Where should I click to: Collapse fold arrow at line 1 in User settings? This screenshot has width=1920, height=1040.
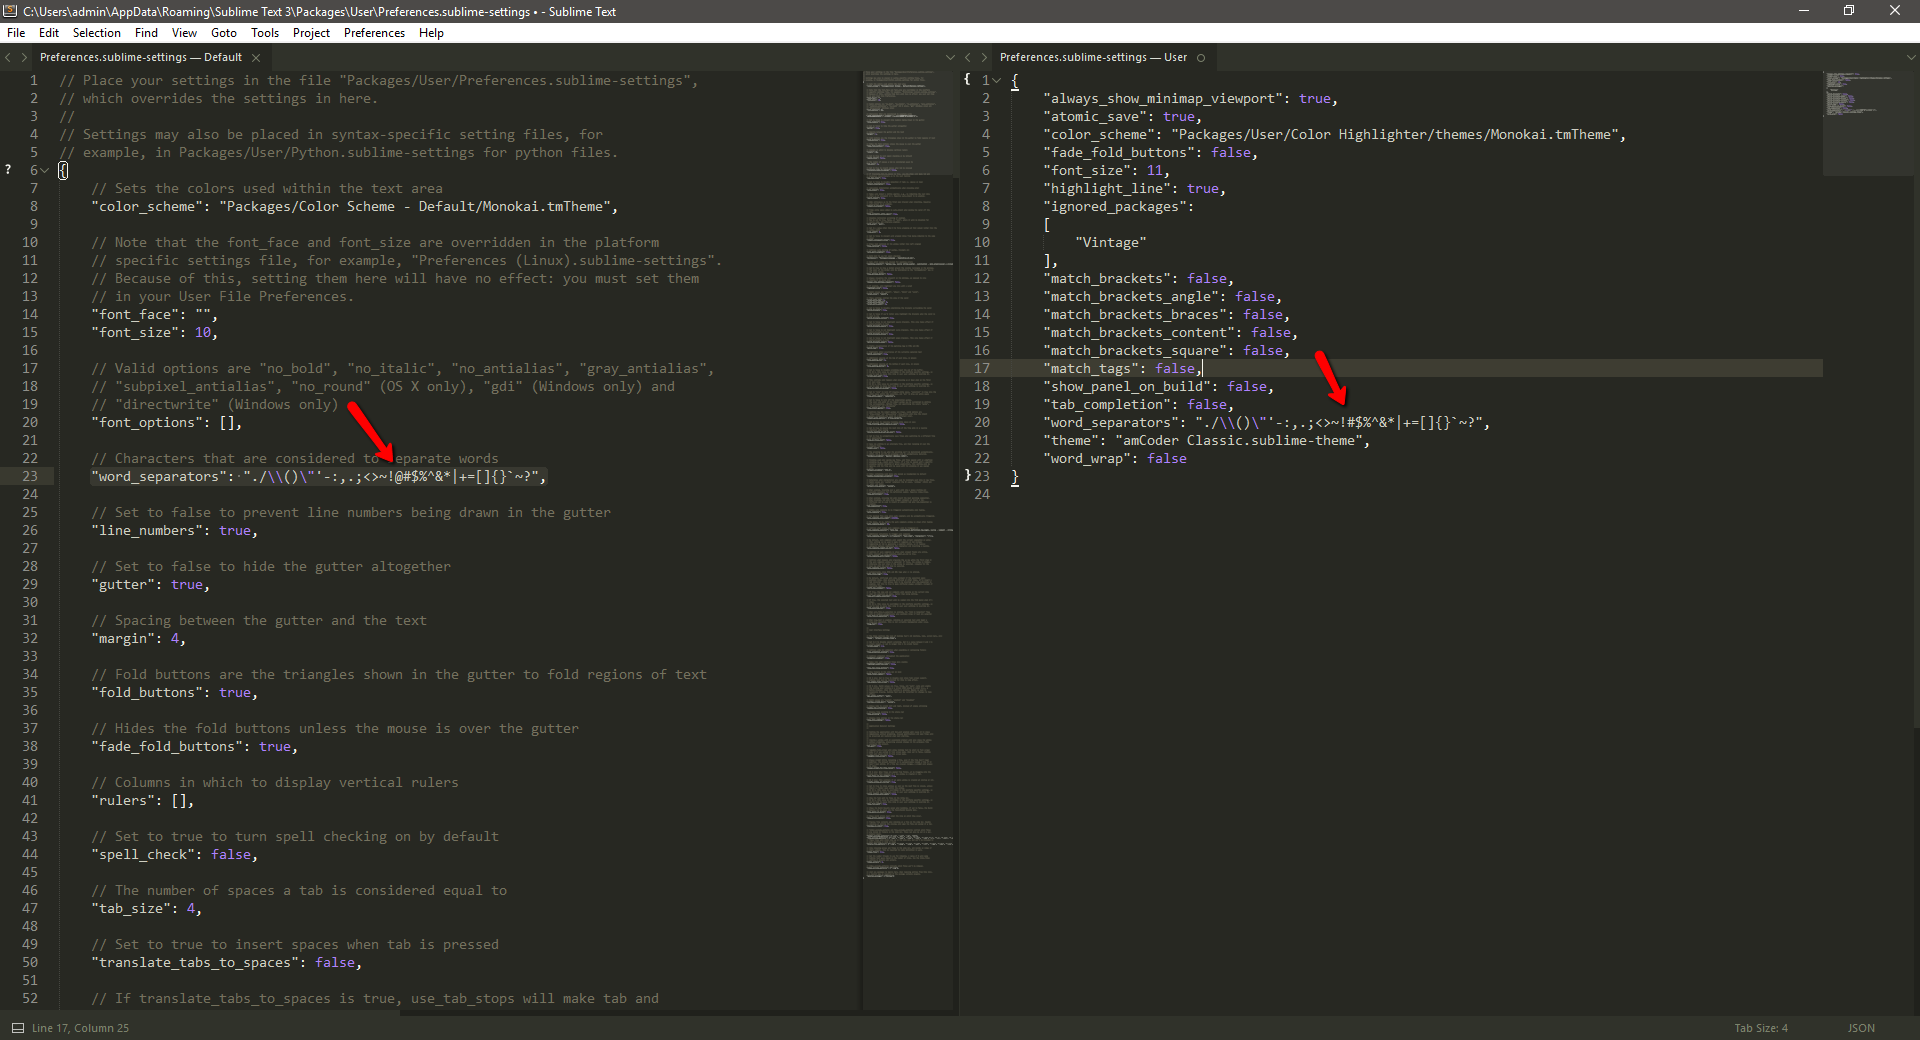point(997,81)
